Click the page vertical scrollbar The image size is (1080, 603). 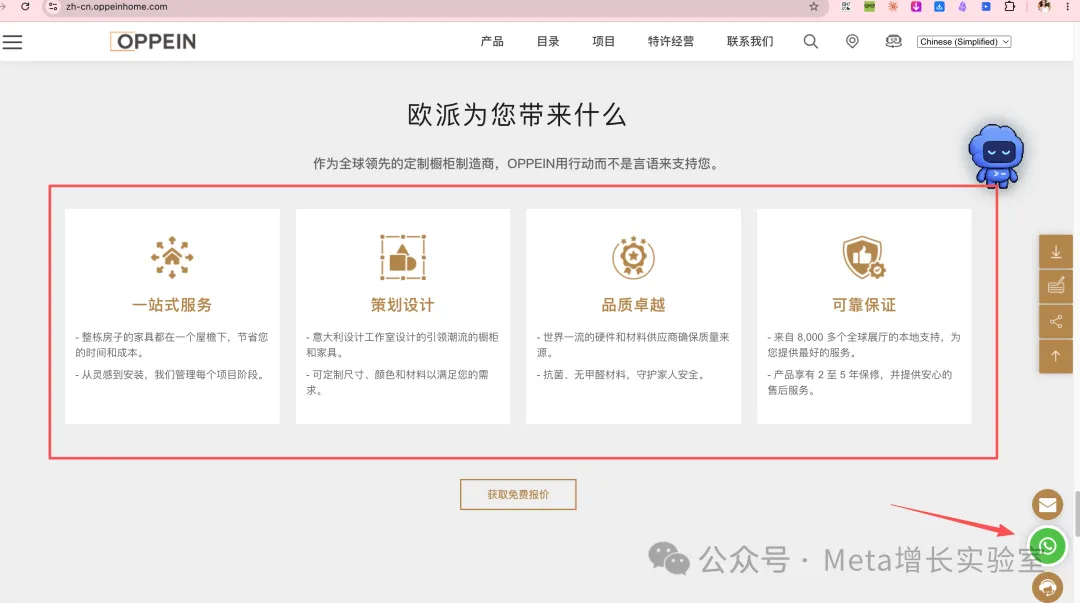(x=1077, y=514)
